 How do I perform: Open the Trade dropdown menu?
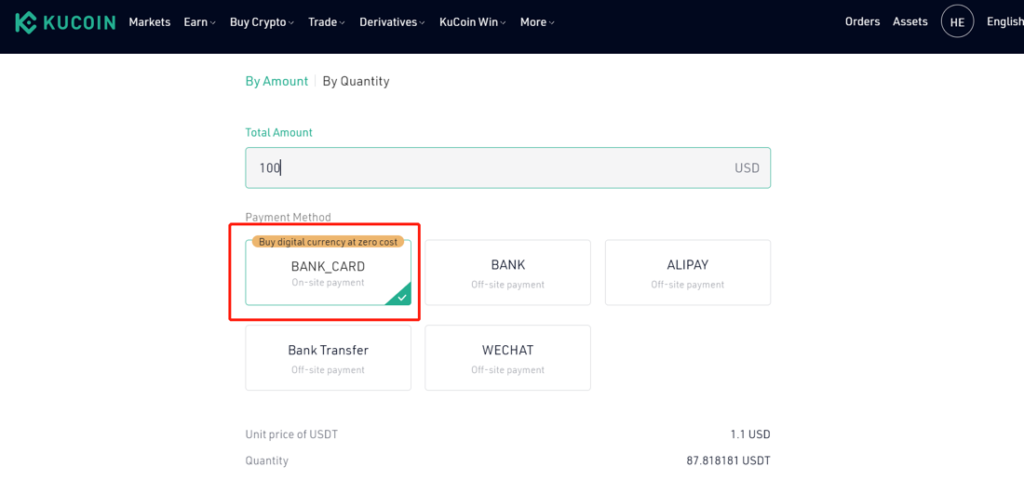point(327,22)
